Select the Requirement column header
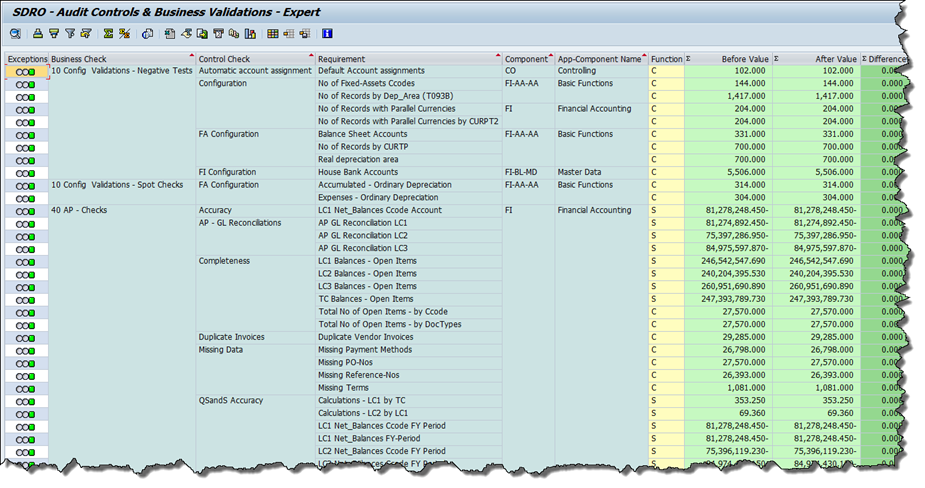Viewport: 925px width, 488px height. click(x=409, y=59)
